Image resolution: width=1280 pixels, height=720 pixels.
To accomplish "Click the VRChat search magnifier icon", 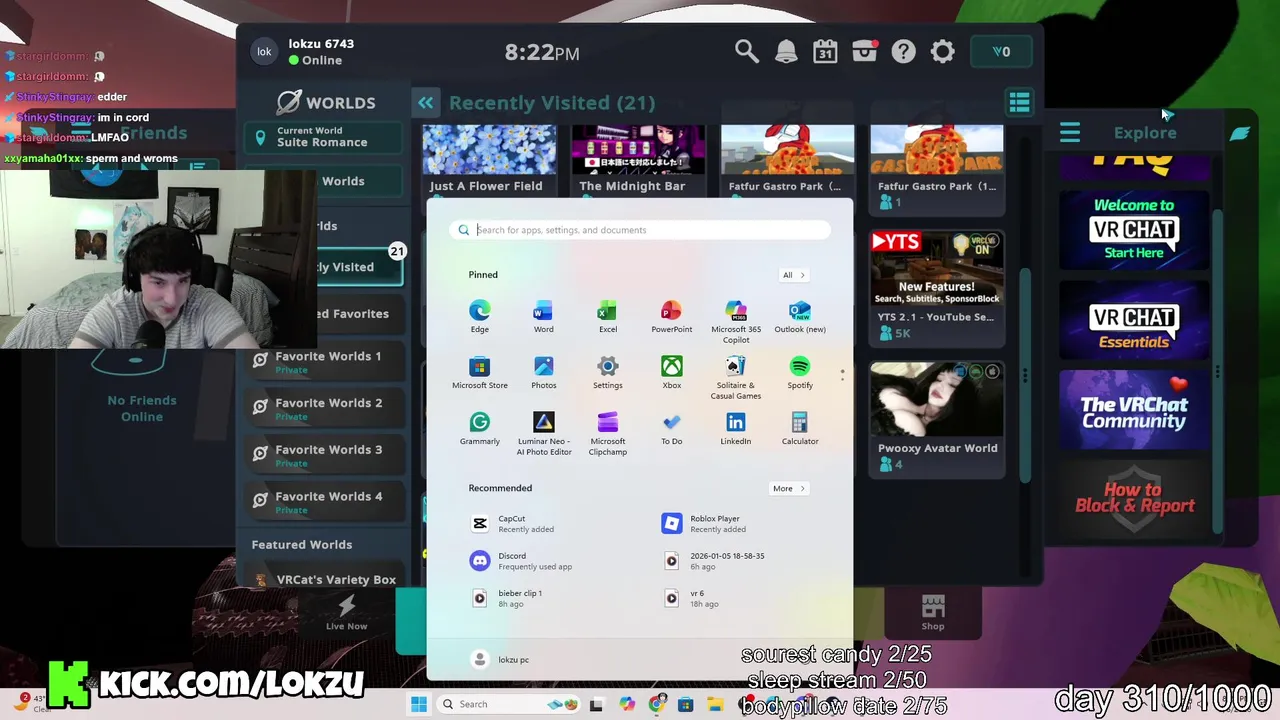I will pyautogui.click(x=746, y=51).
